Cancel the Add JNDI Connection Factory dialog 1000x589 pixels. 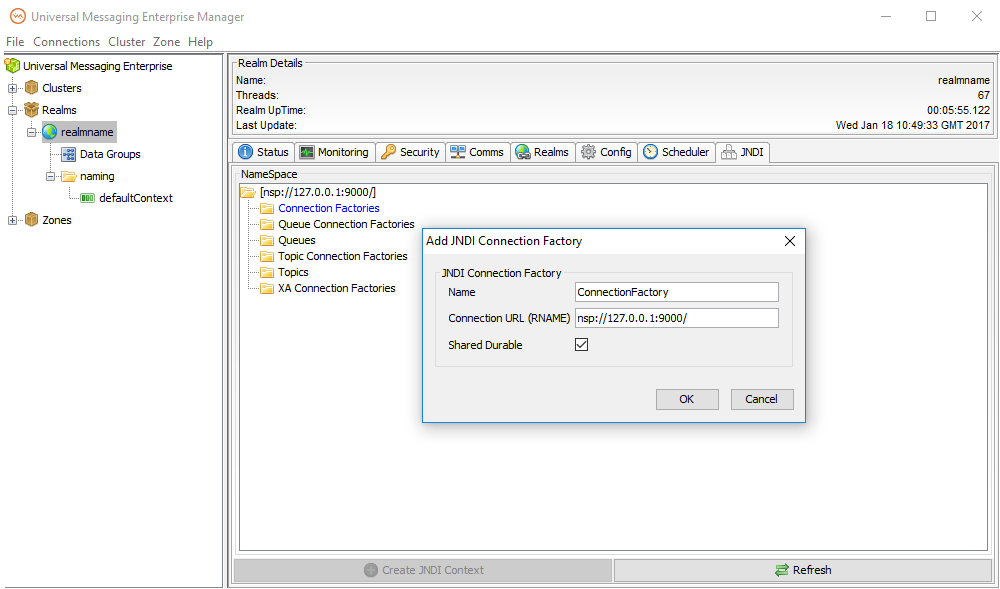click(x=762, y=399)
